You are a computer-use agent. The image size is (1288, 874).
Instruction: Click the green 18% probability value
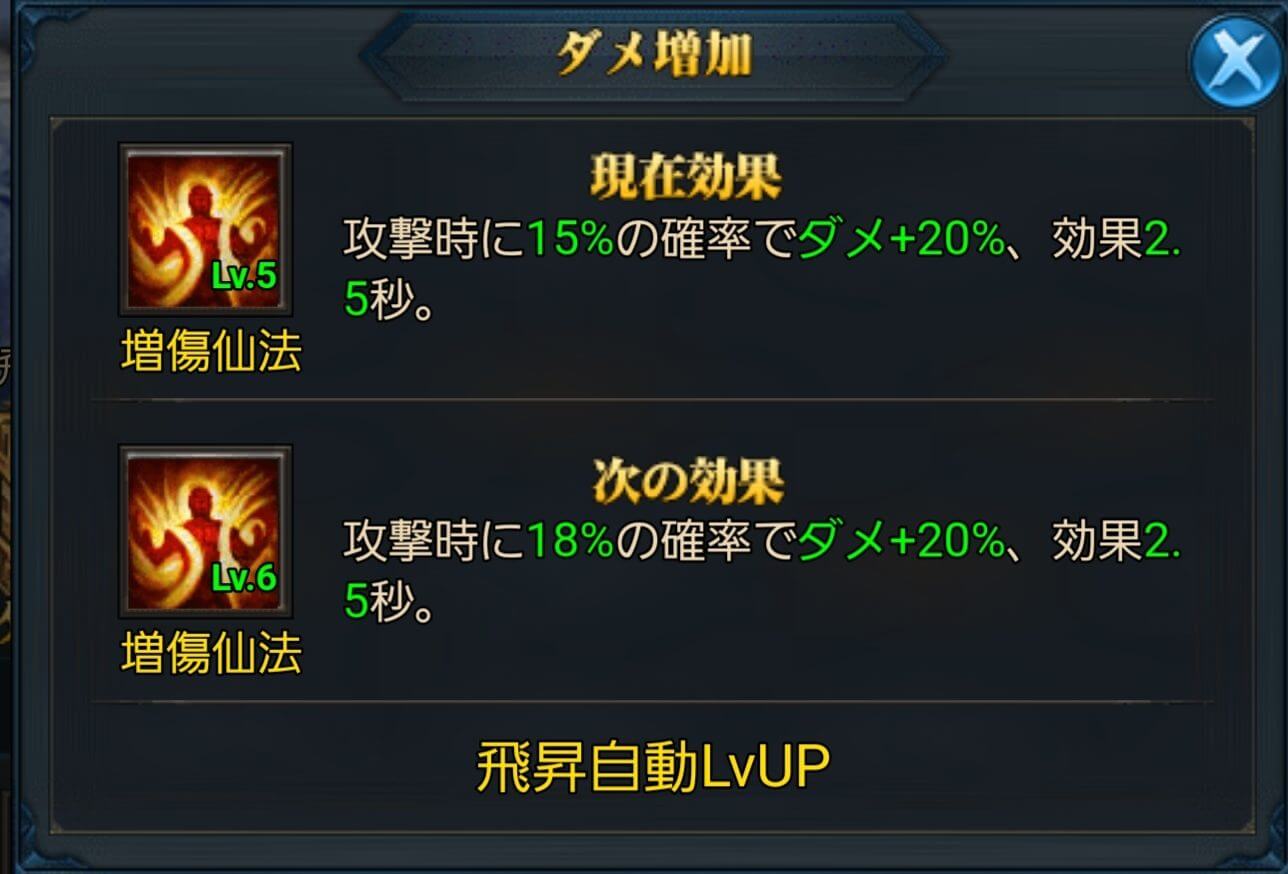[x=570, y=543]
